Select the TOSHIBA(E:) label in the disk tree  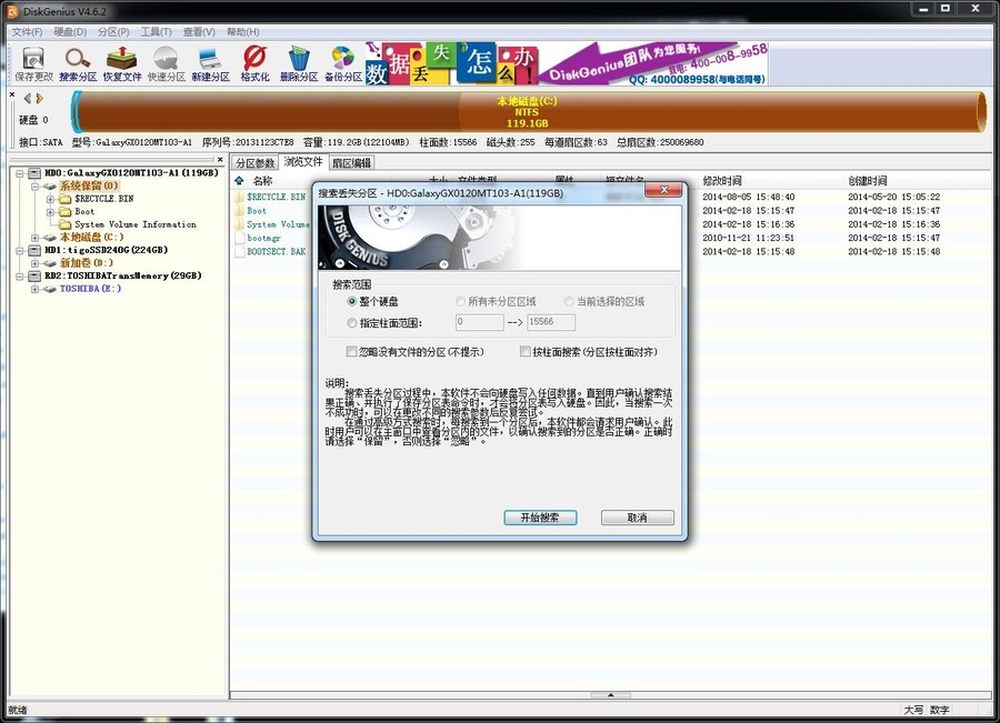(90, 289)
